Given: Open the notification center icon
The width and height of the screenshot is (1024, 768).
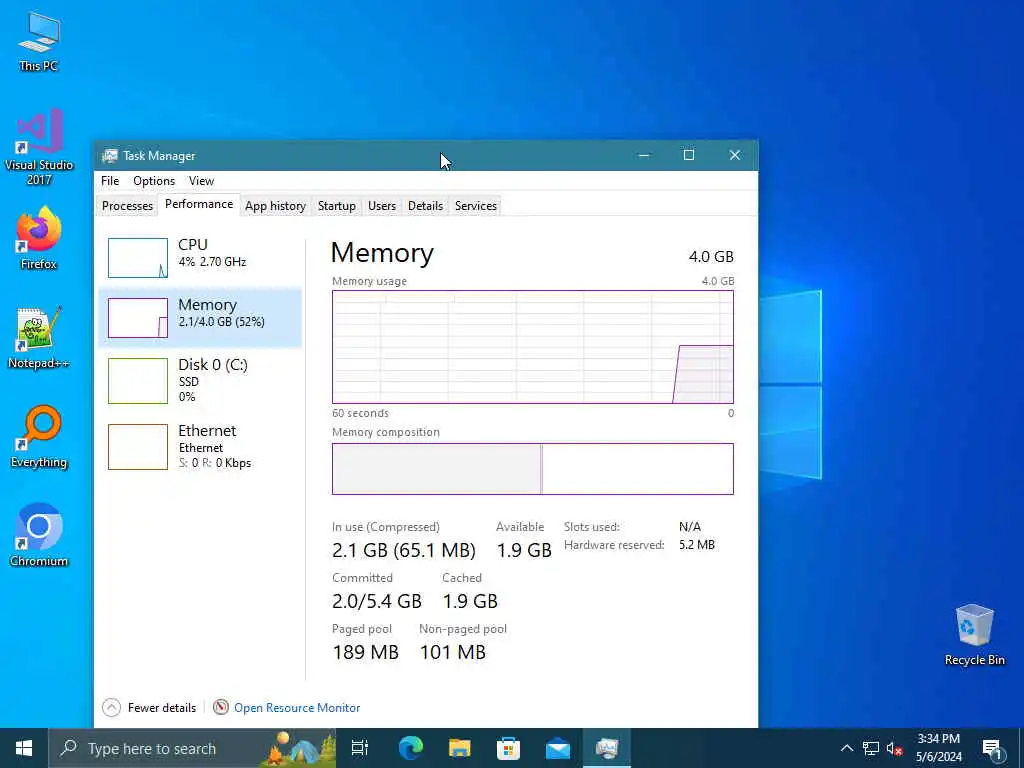Looking at the screenshot, I should tap(992, 748).
